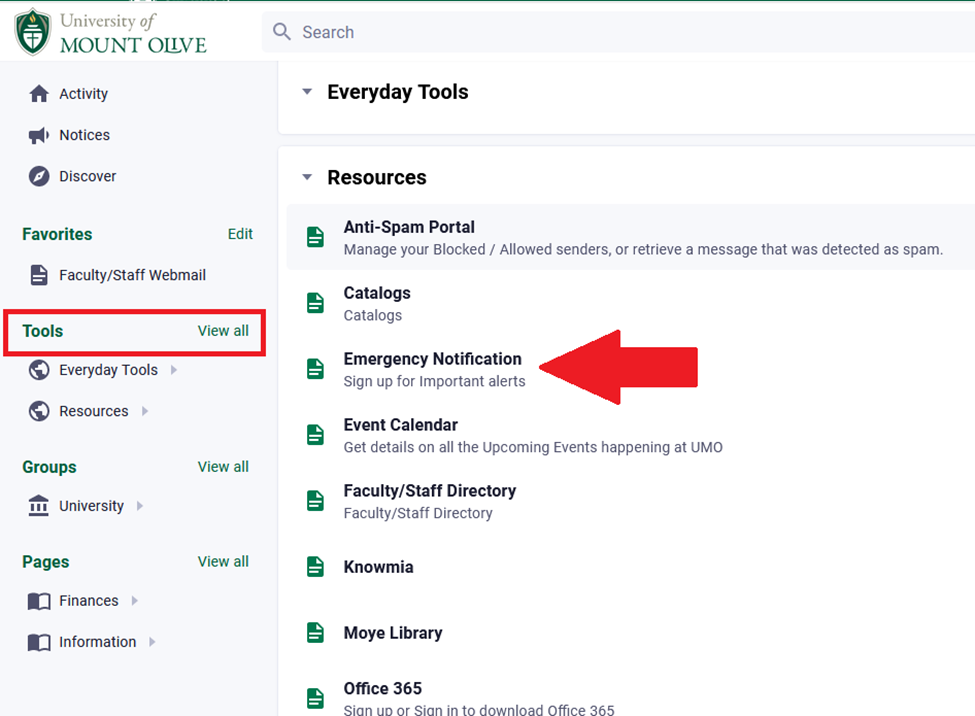Viewport: 975px width, 716px height.
Task: Click the Groups section heading
Action: pyautogui.click(x=49, y=467)
